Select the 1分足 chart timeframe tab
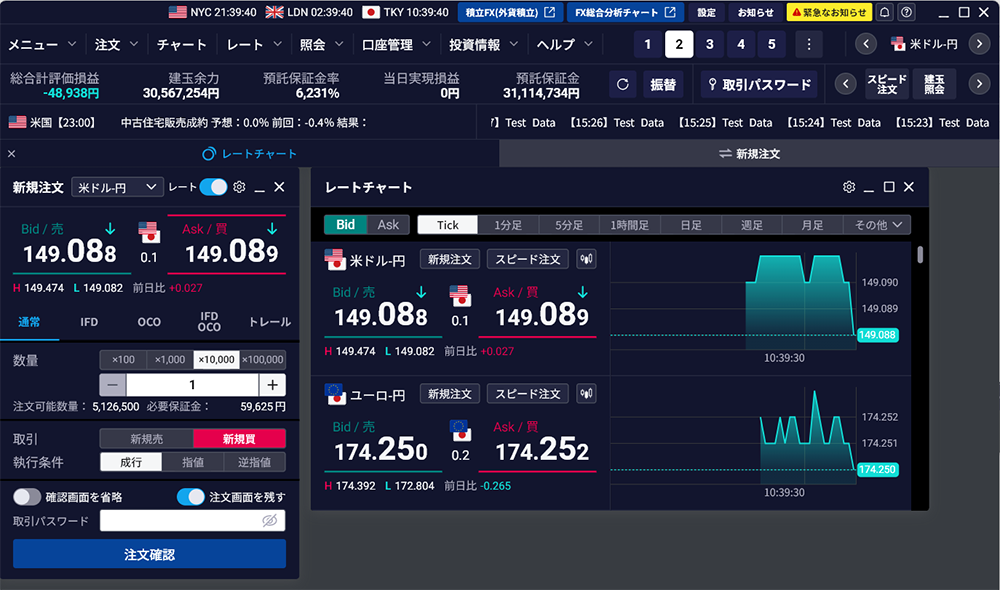Screen dimensions: 1000x590 coord(509,225)
